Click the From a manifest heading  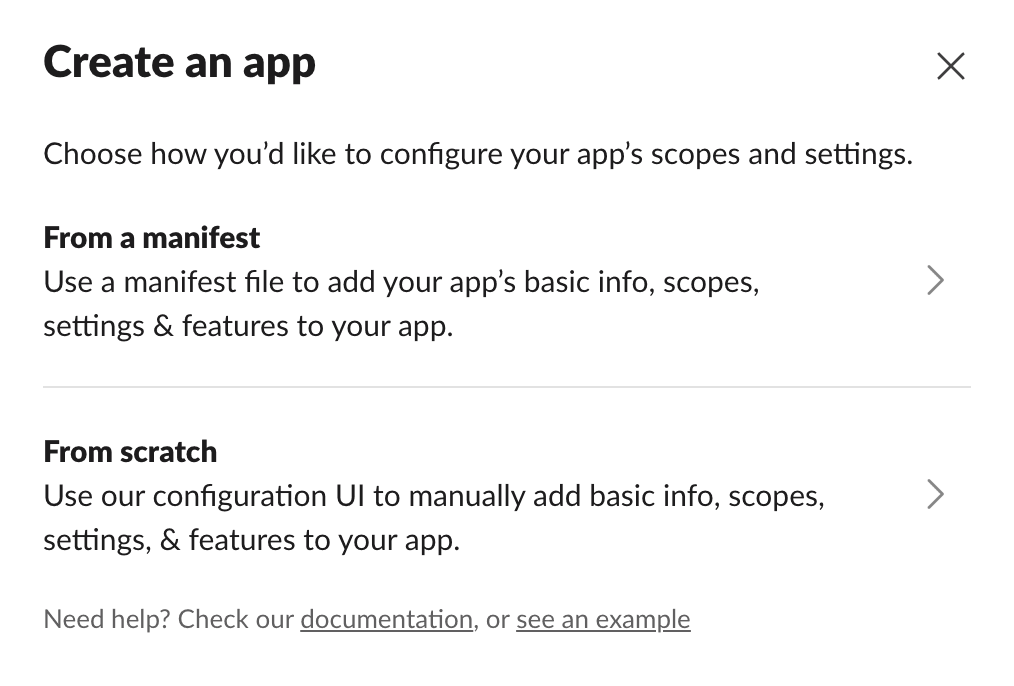coord(151,237)
